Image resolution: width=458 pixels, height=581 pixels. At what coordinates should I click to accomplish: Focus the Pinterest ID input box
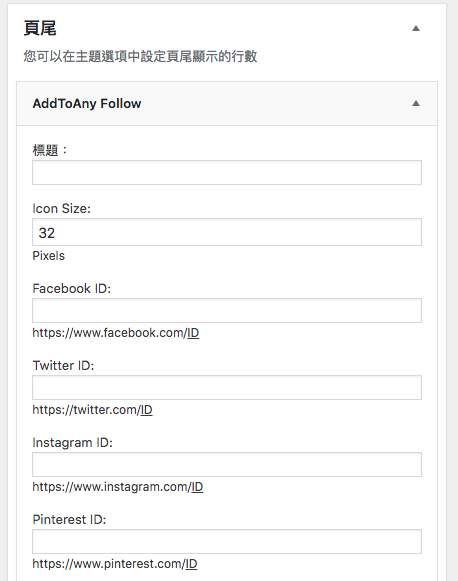click(x=227, y=541)
